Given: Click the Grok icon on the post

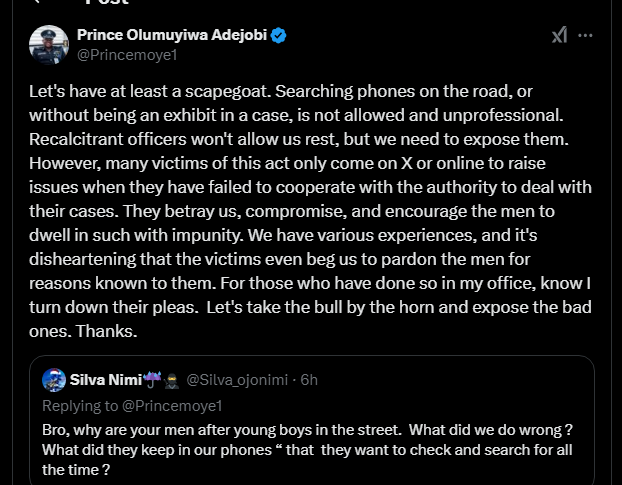Looking at the screenshot, I should [559, 36].
